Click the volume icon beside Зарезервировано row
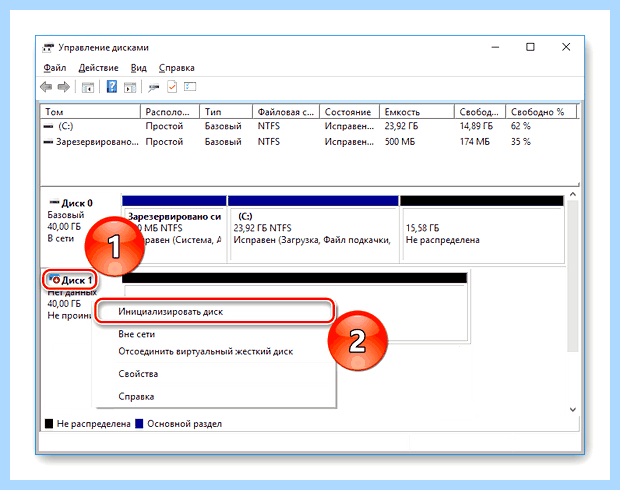 pos(48,142)
